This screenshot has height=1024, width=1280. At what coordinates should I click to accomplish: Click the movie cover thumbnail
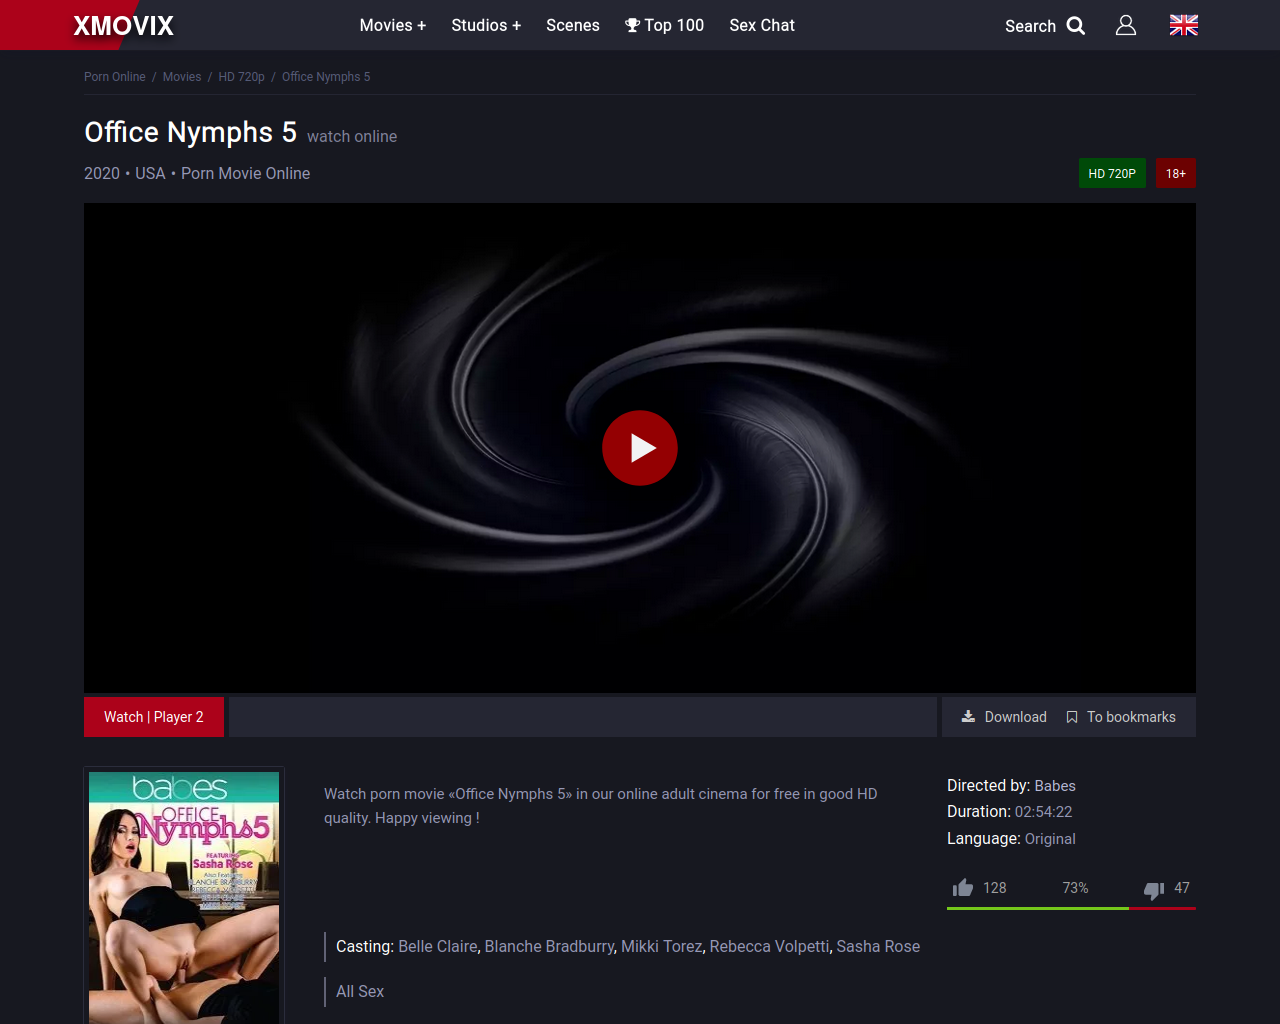(x=184, y=897)
